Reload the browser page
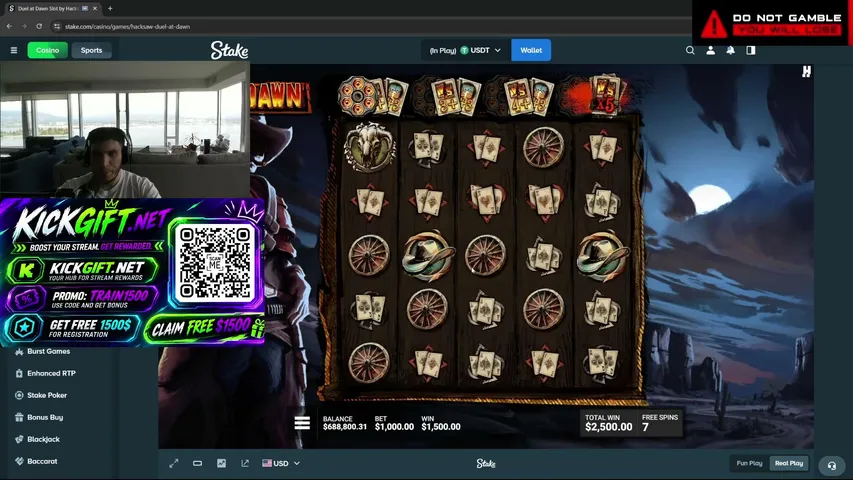 tap(39, 26)
